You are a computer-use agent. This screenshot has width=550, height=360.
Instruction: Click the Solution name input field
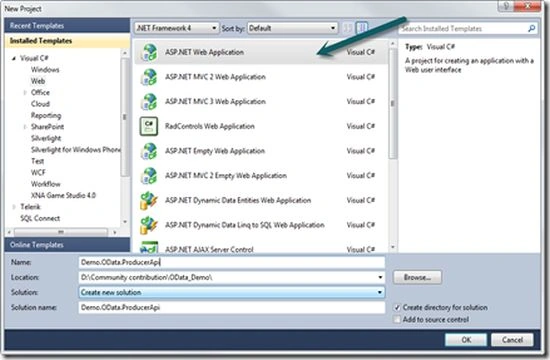tap(232, 308)
